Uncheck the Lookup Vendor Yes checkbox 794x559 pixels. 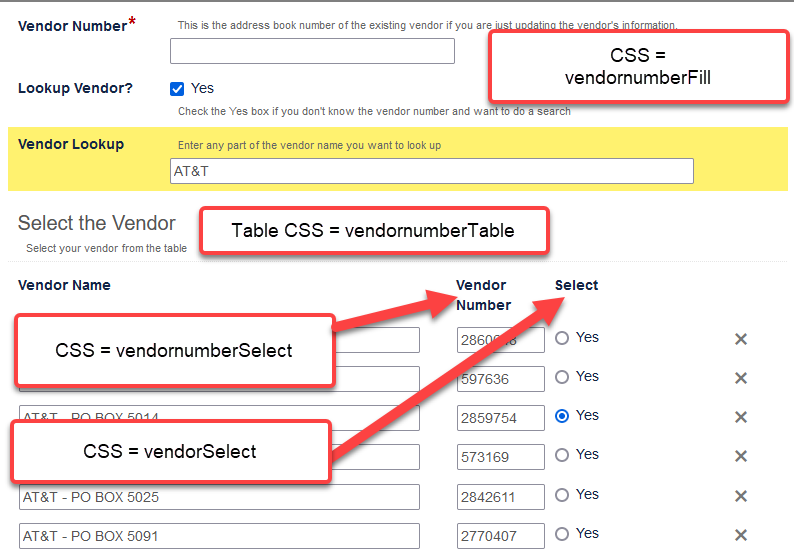(177, 89)
